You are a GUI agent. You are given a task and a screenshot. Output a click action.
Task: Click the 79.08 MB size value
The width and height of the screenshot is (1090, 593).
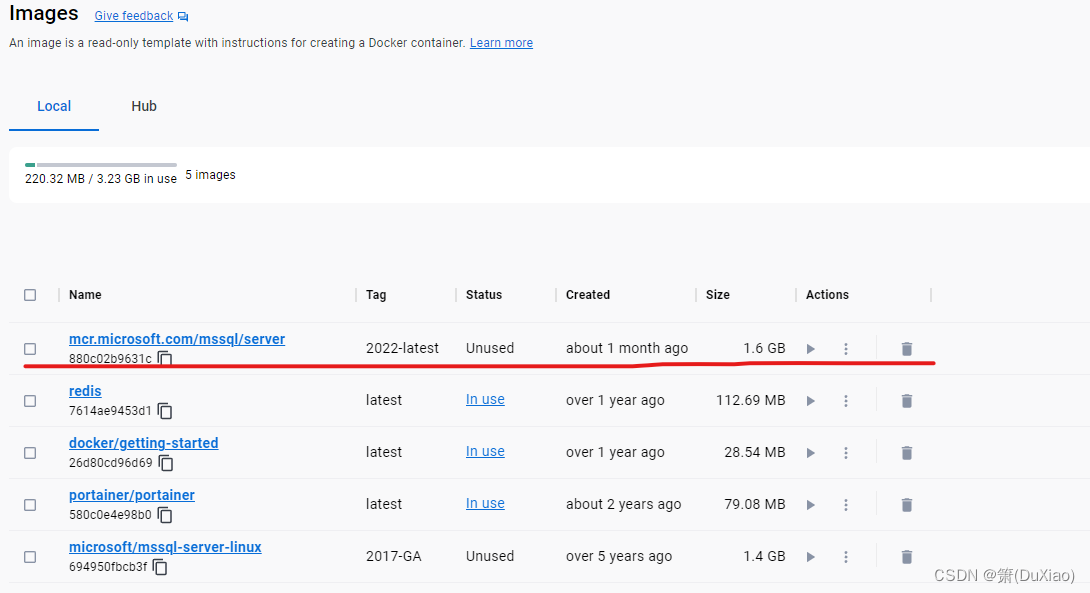[x=755, y=505]
